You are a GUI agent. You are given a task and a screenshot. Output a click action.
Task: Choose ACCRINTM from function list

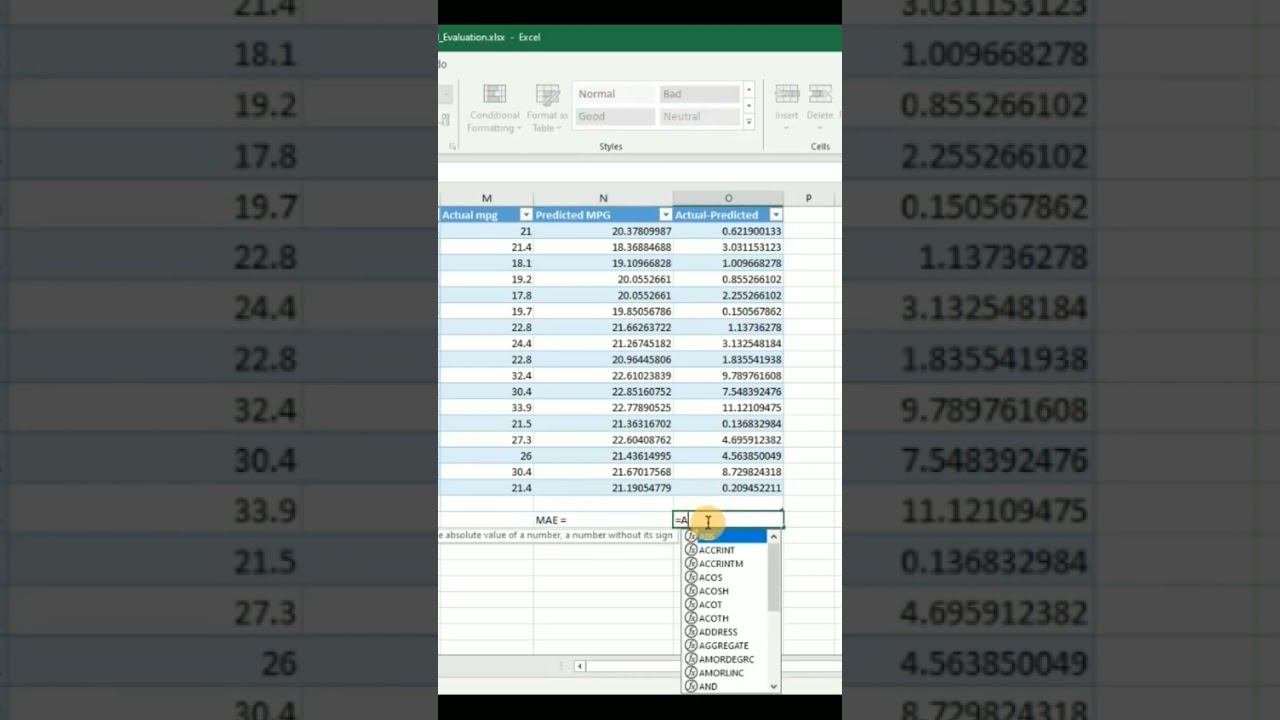(x=725, y=564)
